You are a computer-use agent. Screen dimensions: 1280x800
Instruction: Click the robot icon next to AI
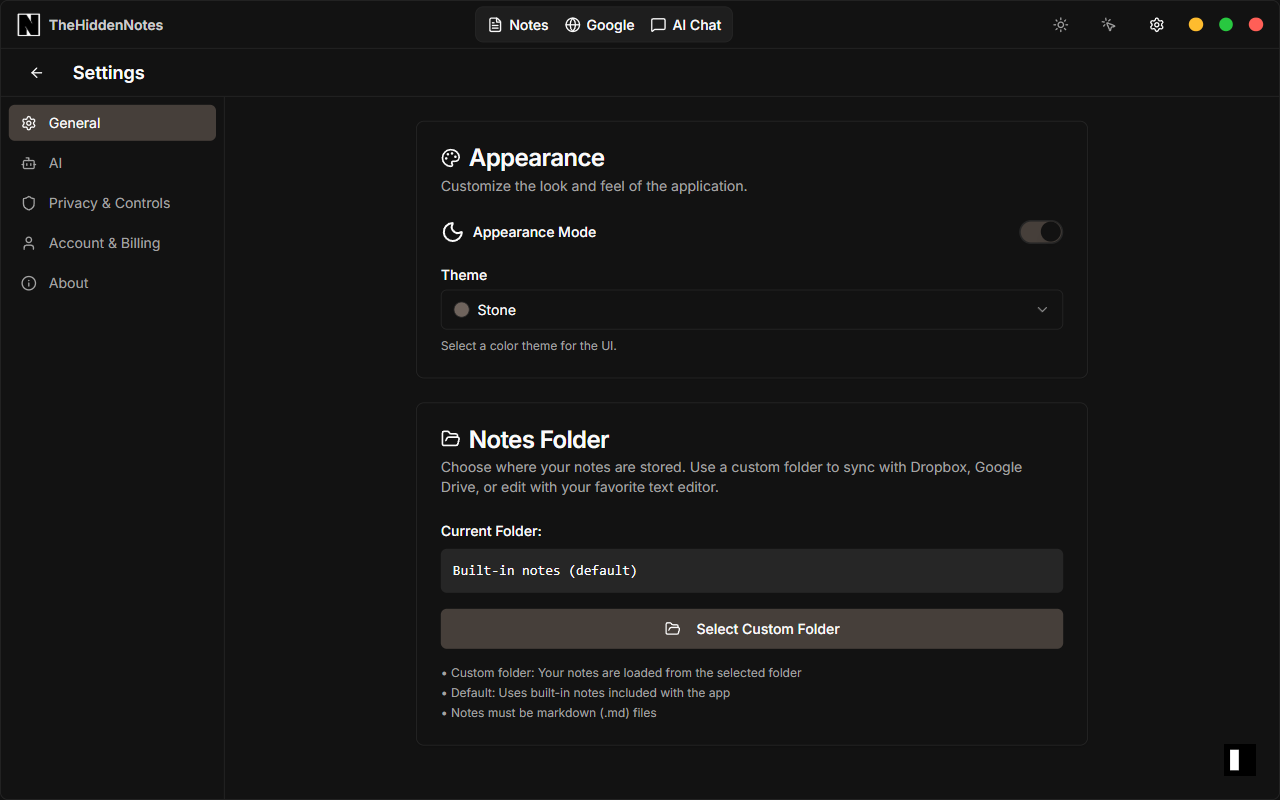[x=28, y=163]
